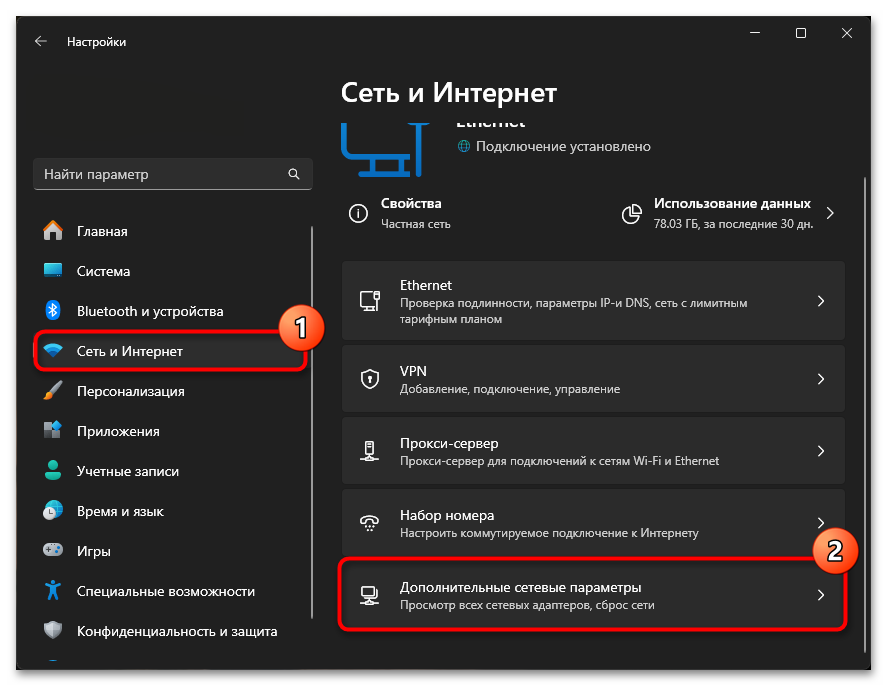This screenshot has width=887, height=686.
Task: Click the pie chart data usage icon
Action: 632,214
